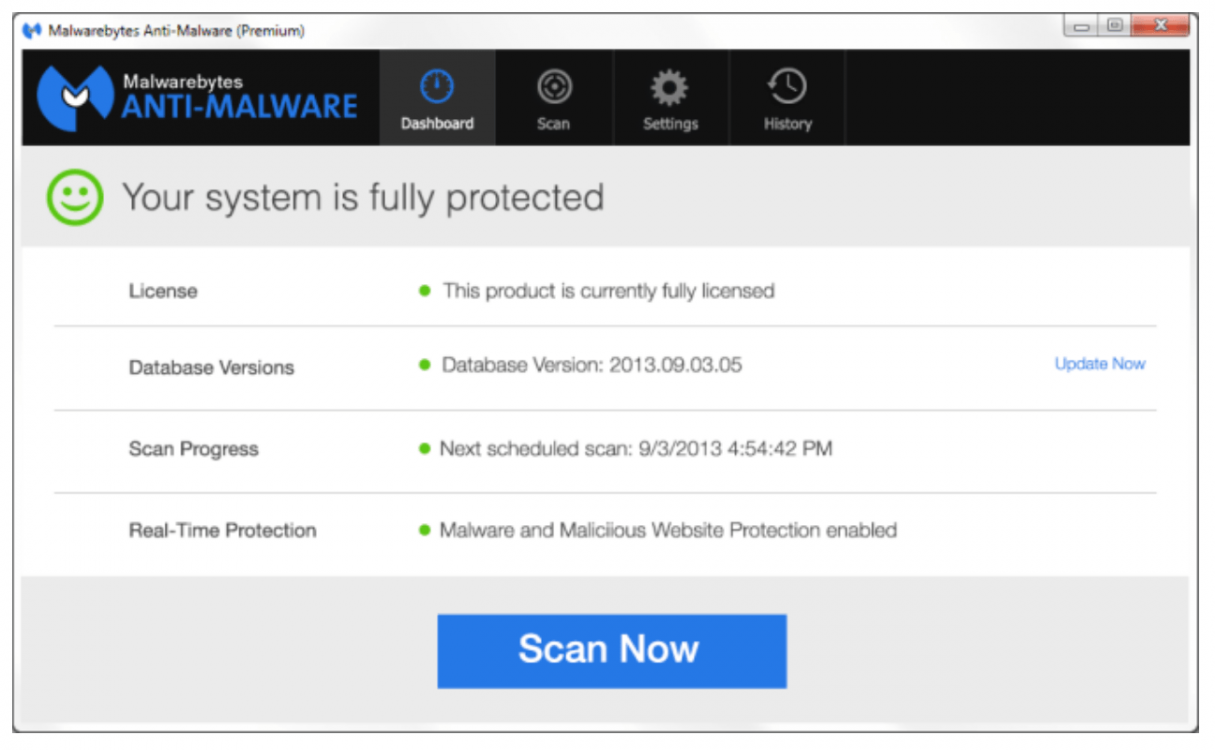
Task: Click the License row label
Action: click(163, 291)
